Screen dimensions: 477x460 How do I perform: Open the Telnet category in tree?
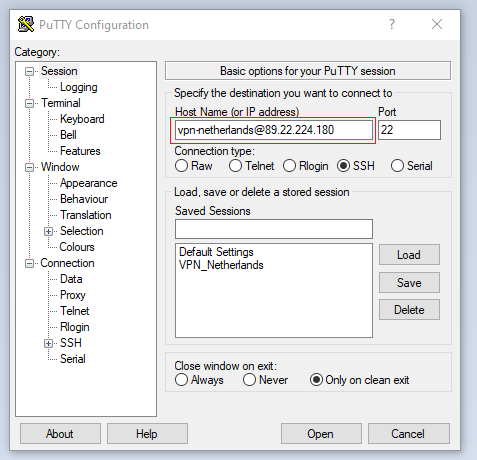pos(75,311)
